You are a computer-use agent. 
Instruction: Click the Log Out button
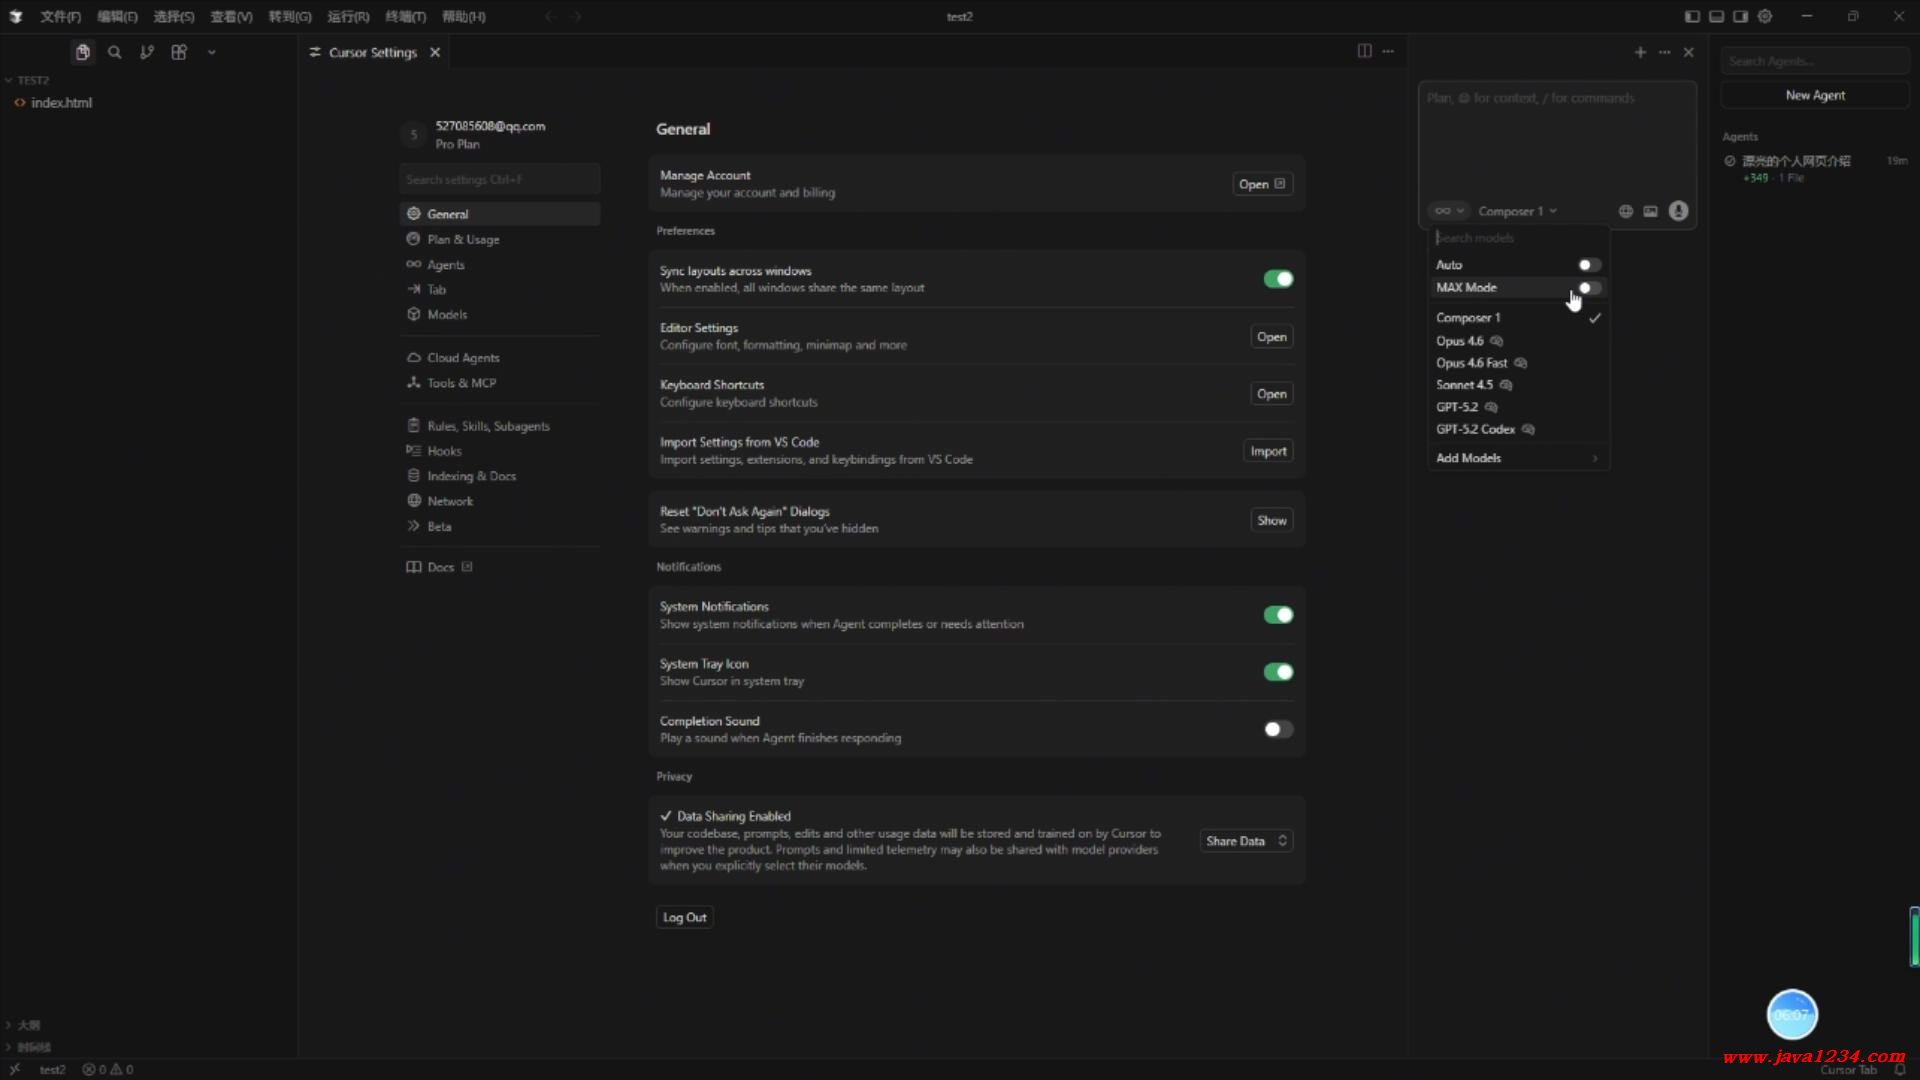coord(684,917)
